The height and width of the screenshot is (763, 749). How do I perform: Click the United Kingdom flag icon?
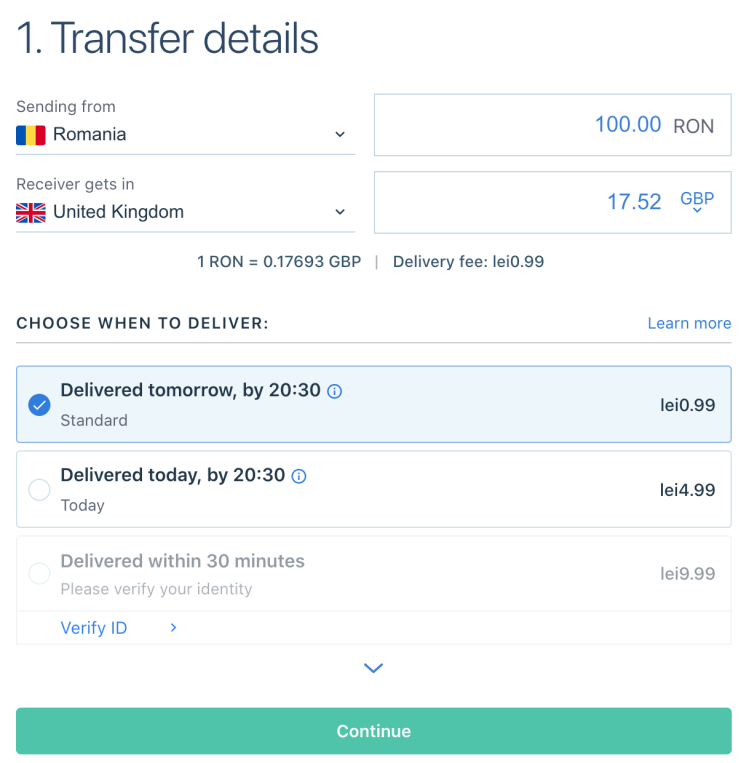[x=31, y=212]
